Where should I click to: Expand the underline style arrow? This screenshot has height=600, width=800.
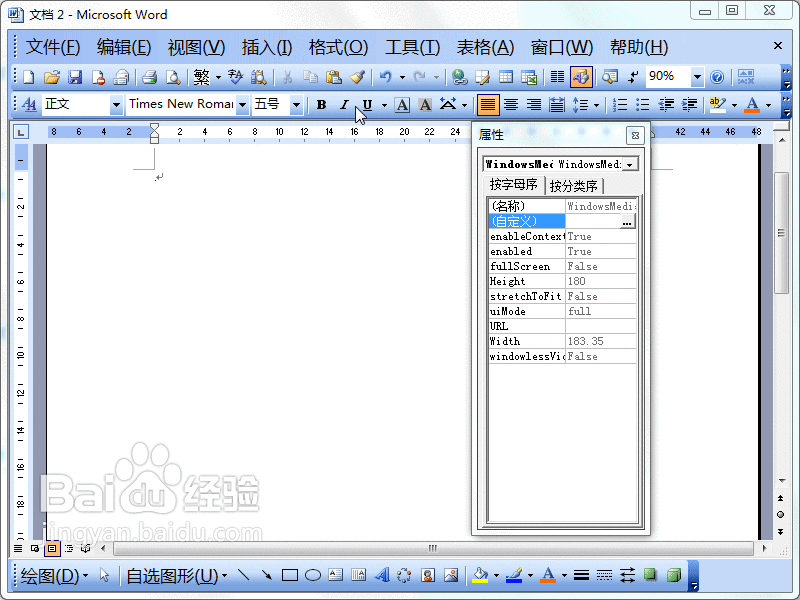click(x=384, y=105)
